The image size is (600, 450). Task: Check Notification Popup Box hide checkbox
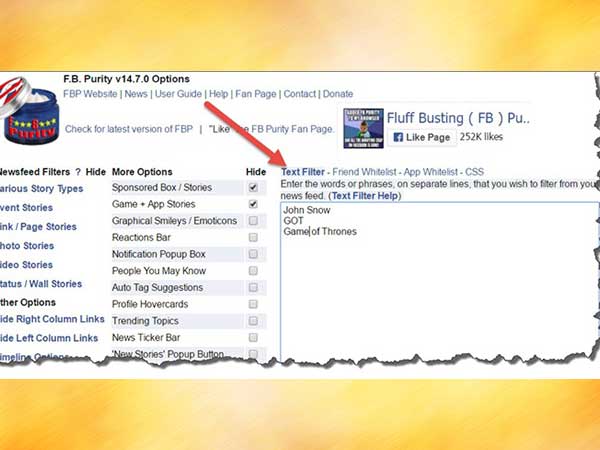(x=253, y=254)
